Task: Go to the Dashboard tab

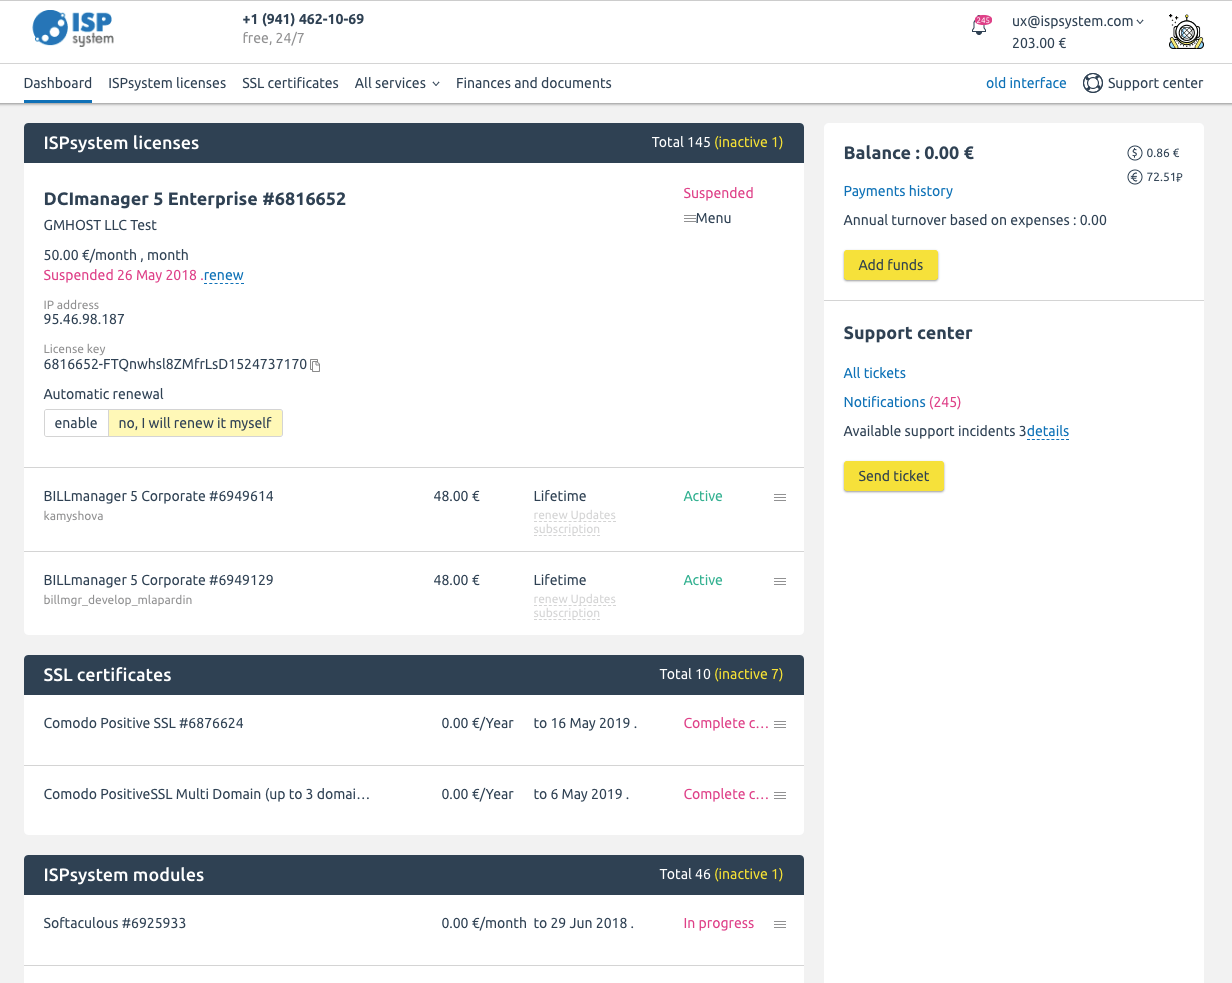Action: click(58, 83)
